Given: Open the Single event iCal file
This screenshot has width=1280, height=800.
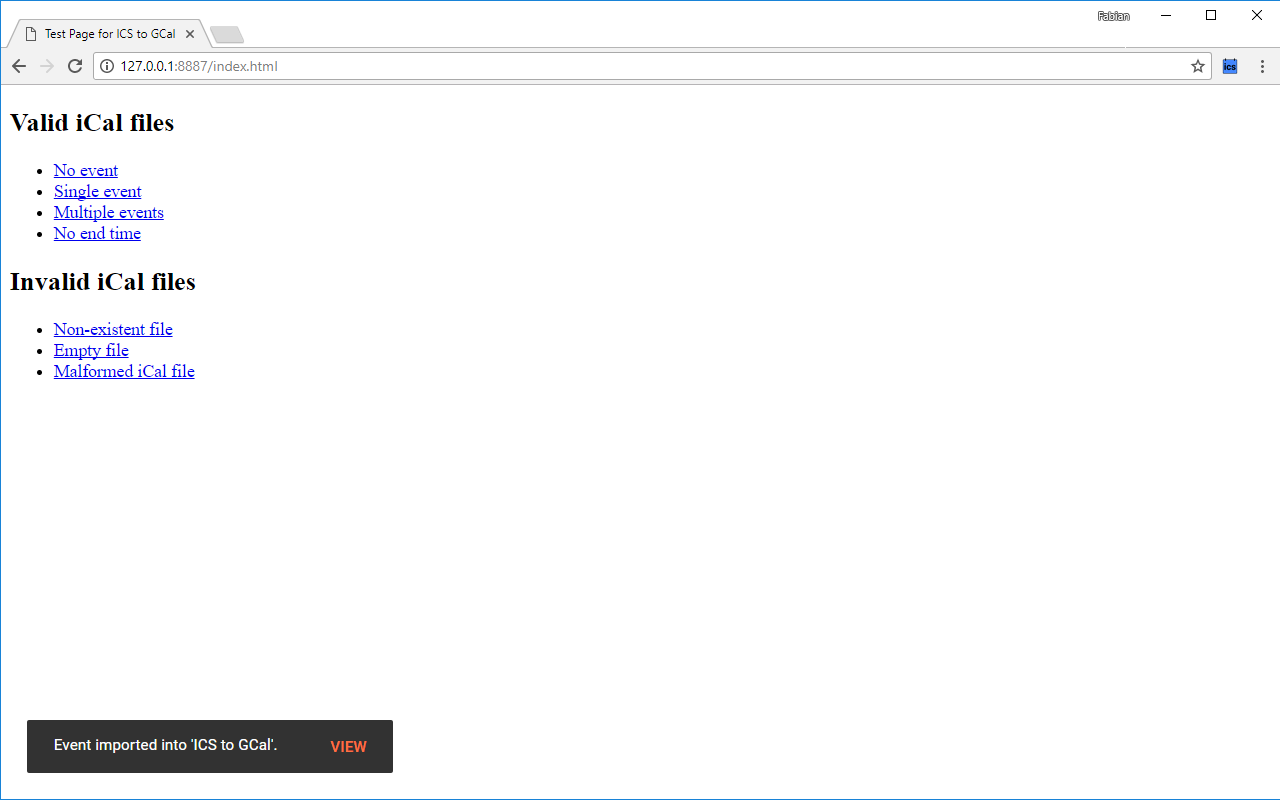Looking at the screenshot, I should (x=97, y=191).
